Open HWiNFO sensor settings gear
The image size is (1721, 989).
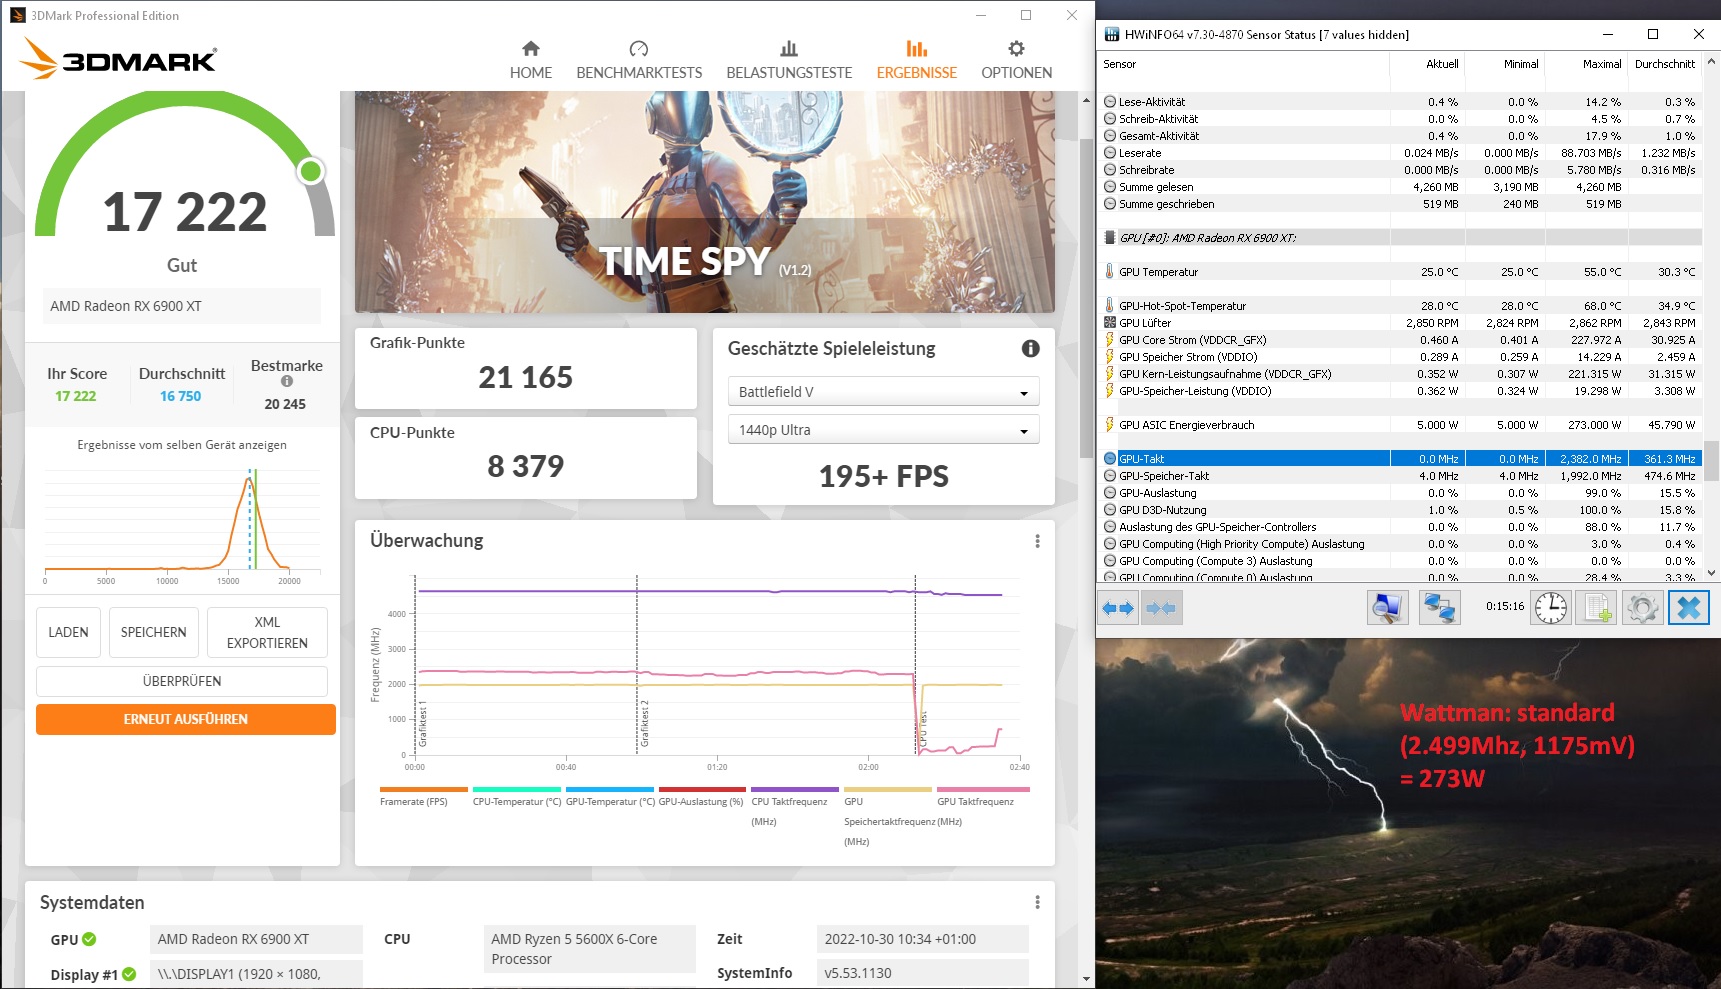[x=1642, y=607]
